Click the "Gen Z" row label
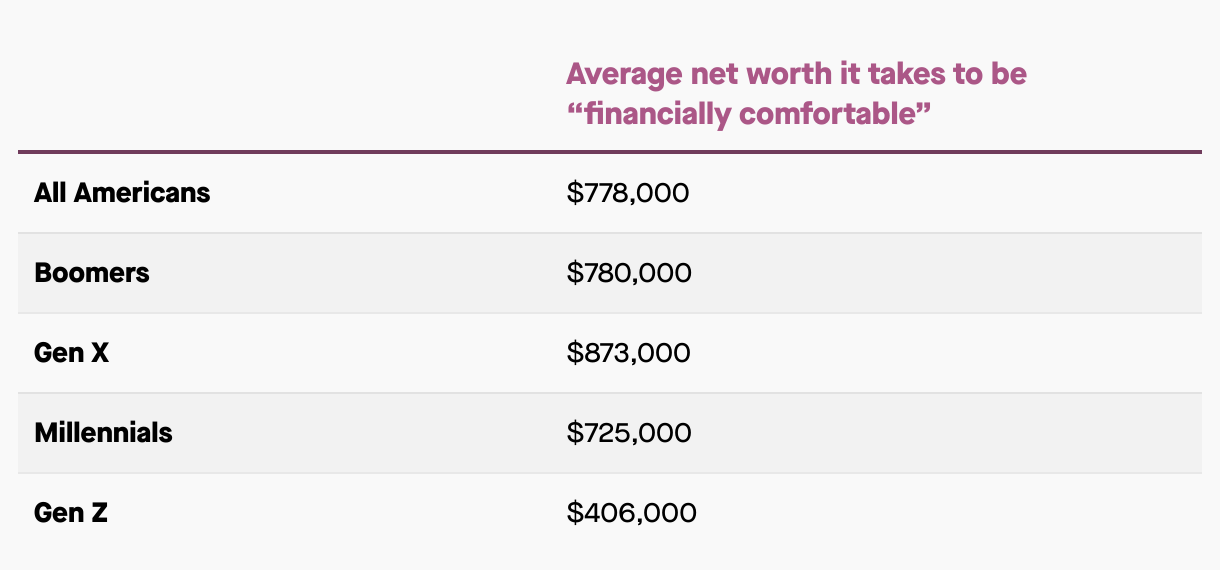Viewport: 1220px width, 570px height. coord(71,512)
